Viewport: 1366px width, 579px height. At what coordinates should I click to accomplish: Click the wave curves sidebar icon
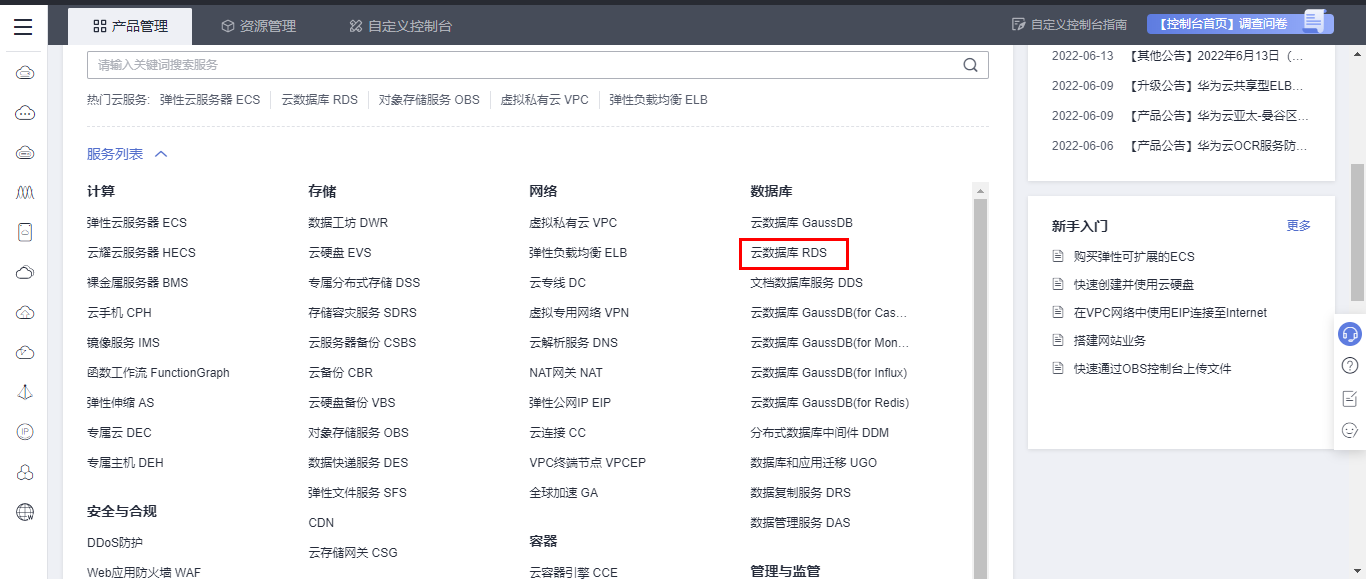26,192
